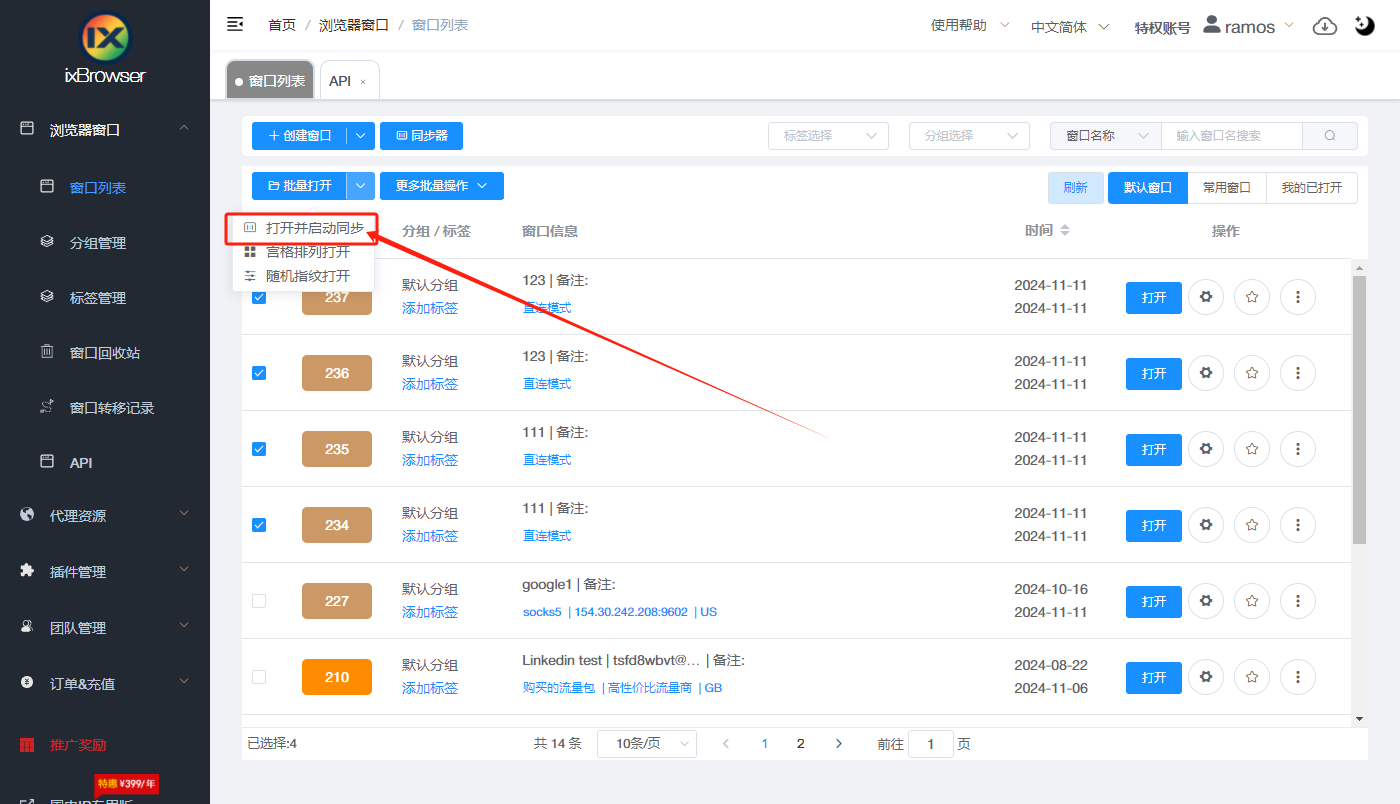The height and width of the screenshot is (804, 1400).
Task: Open more options for window 235
Action: tap(1298, 449)
